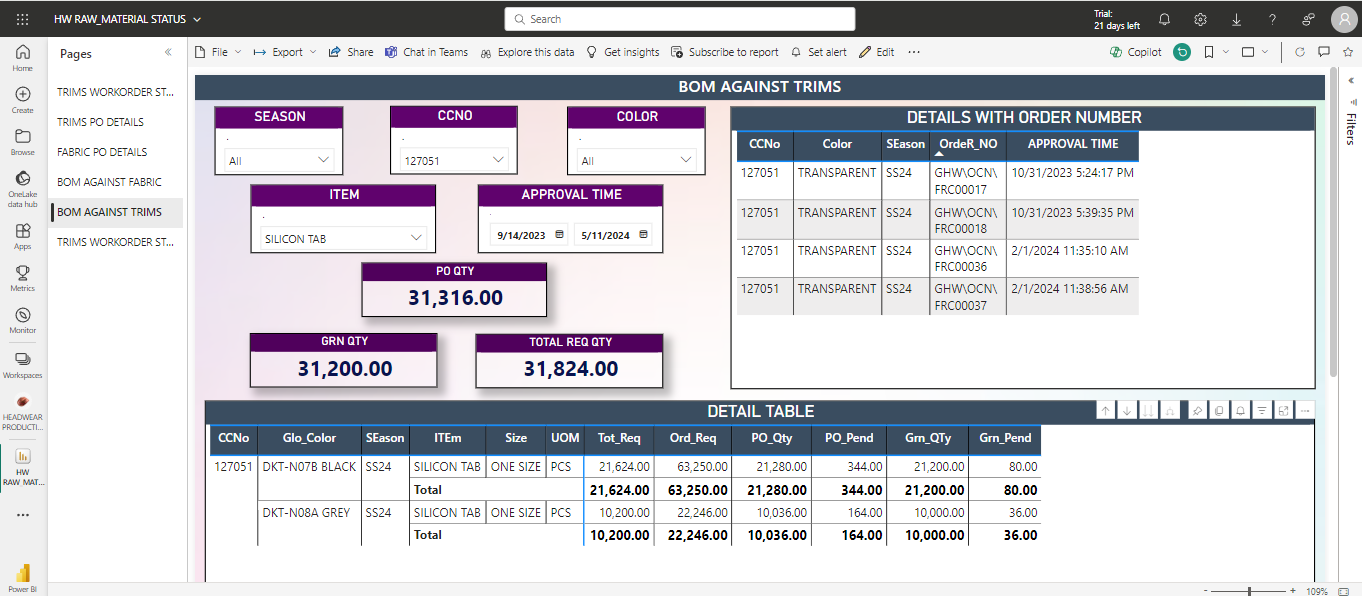Collapse the Pages navigation pane
The image size is (1362, 596).
click(x=168, y=53)
